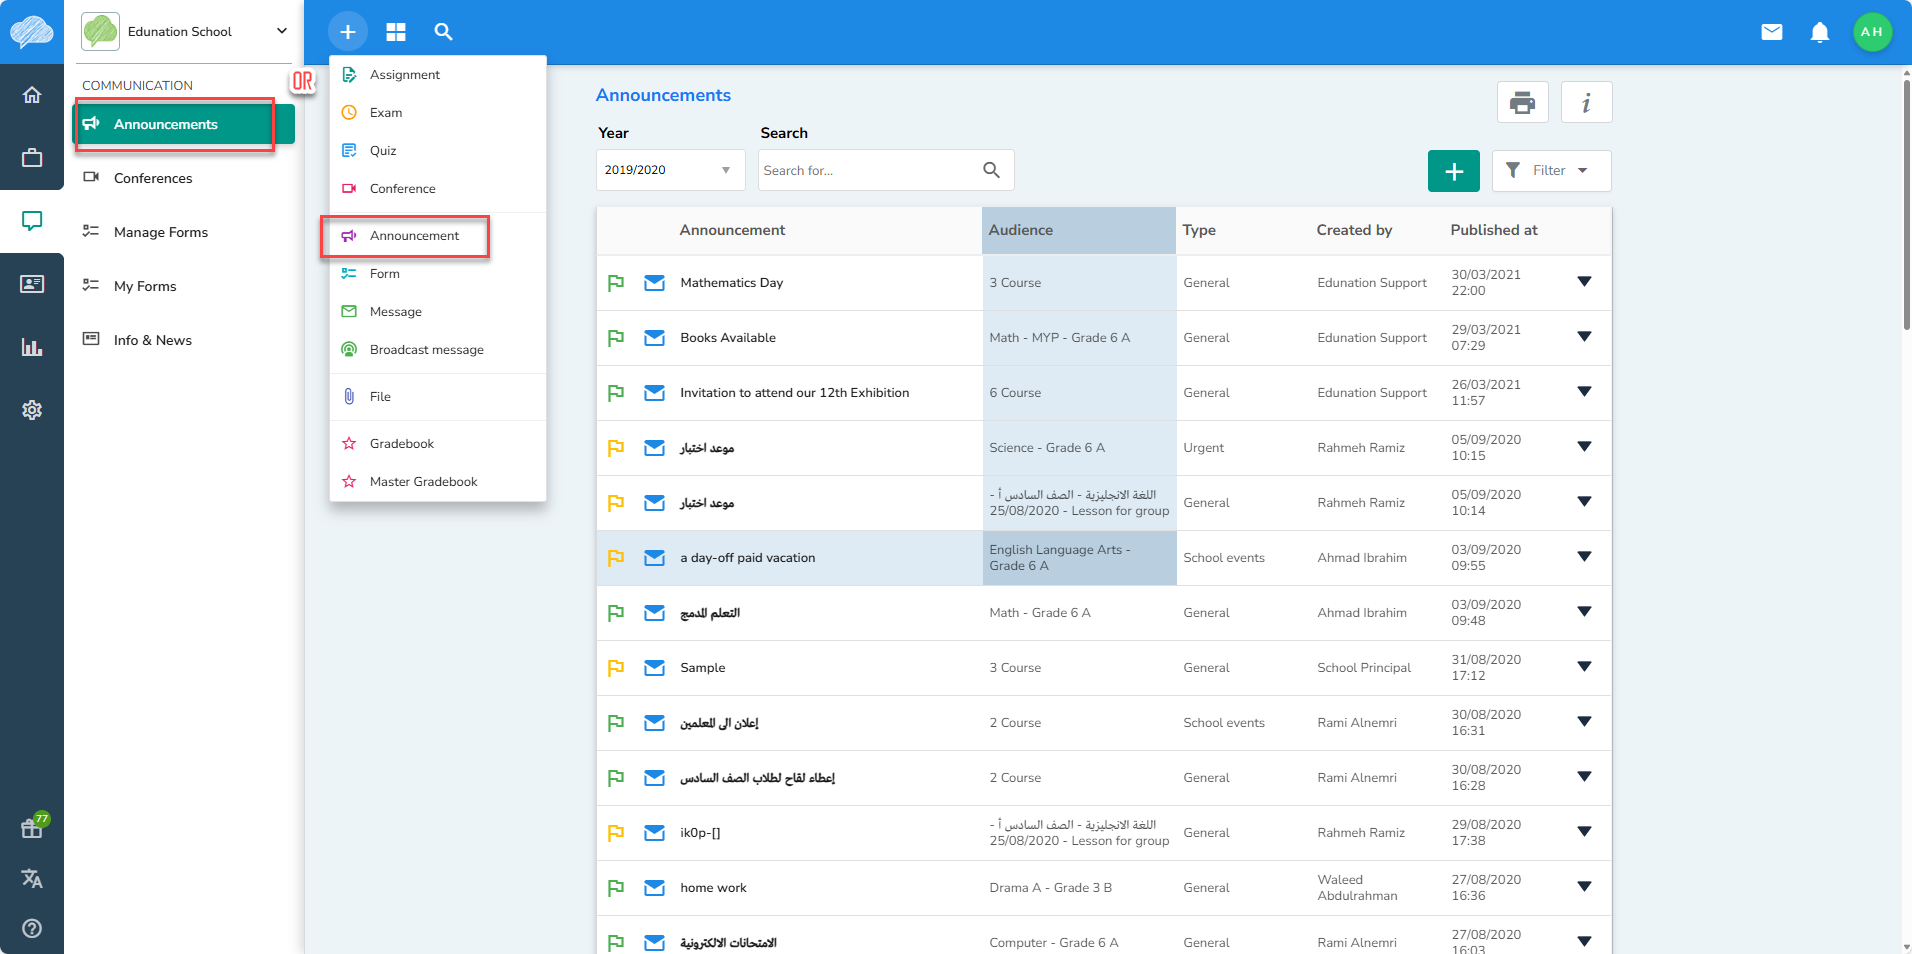1912x954 pixels.
Task: Print the announcements list
Action: 1522,102
